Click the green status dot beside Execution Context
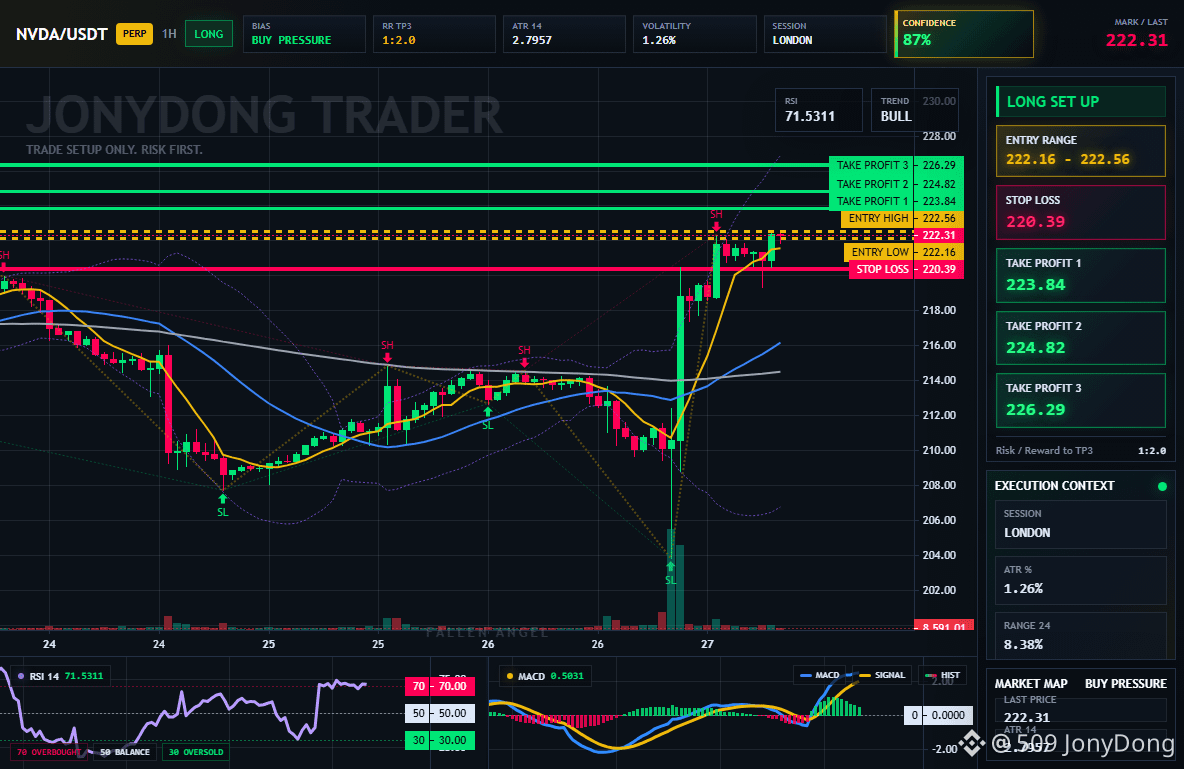Viewport: 1184px width, 769px height. pyautogui.click(x=1162, y=486)
